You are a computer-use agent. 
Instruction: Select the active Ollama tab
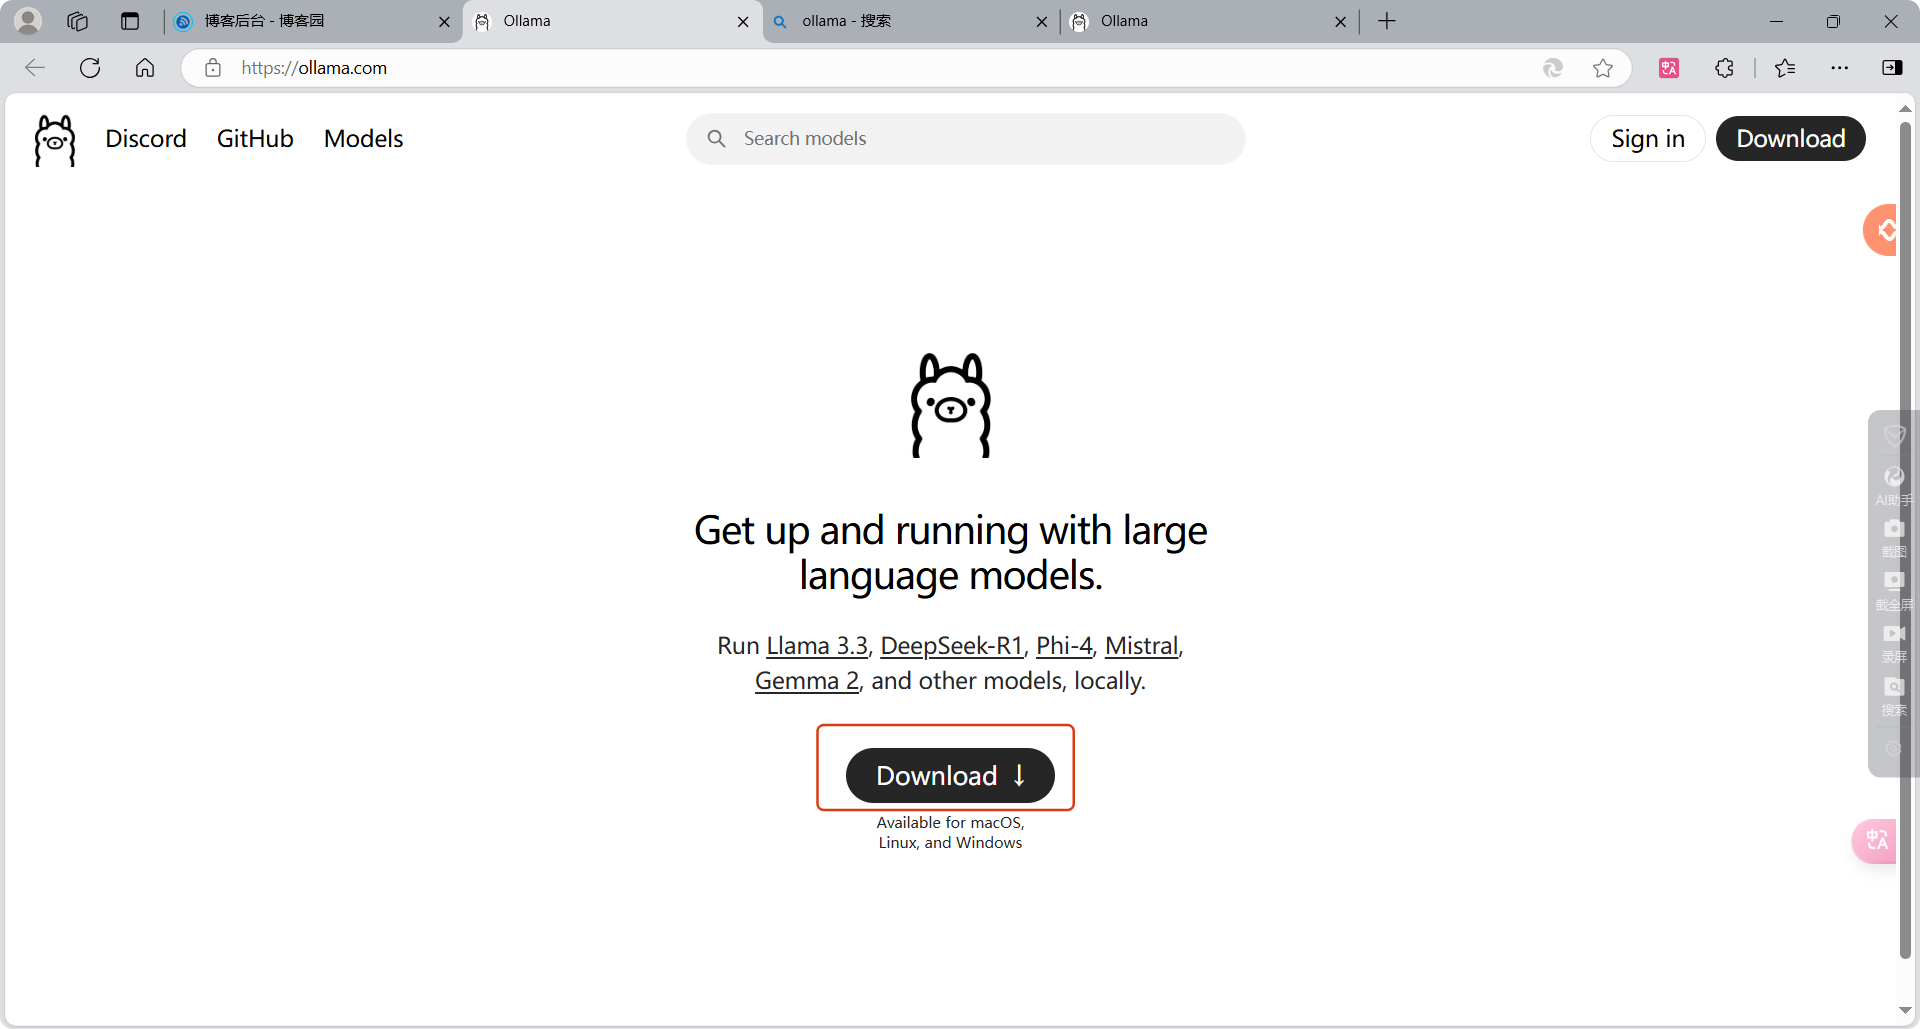tap(612, 21)
